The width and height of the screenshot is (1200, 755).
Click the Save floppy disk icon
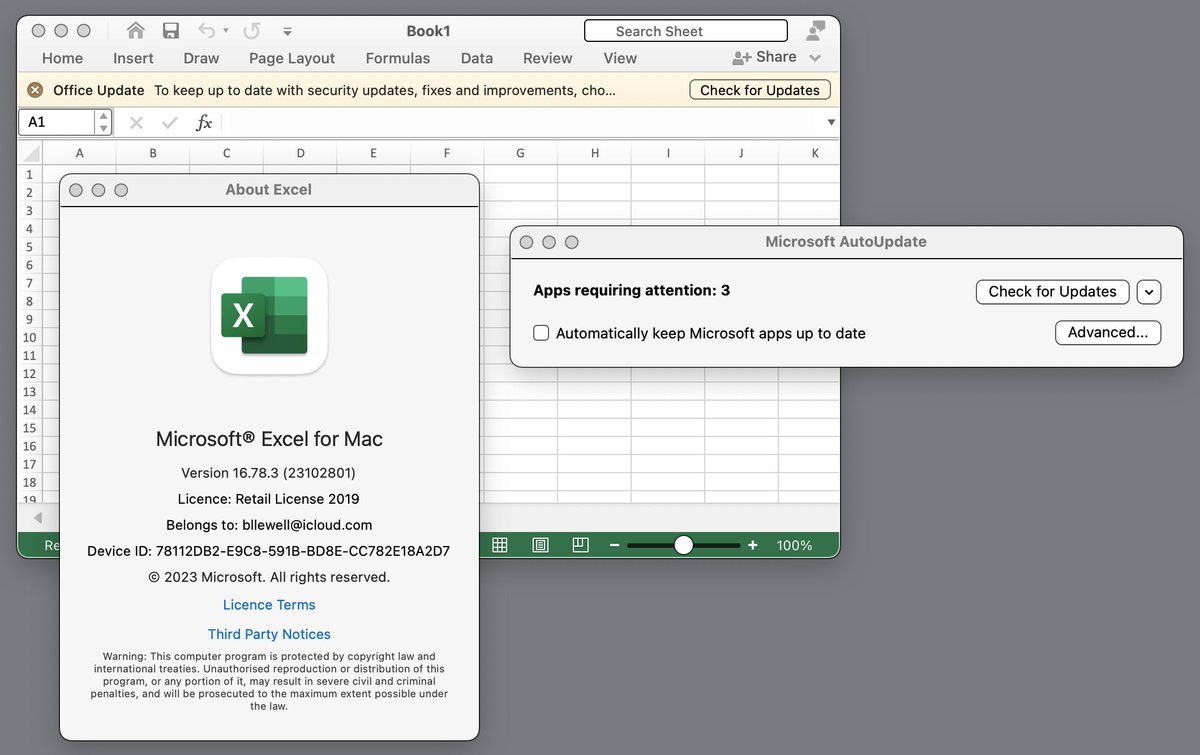(x=171, y=31)
